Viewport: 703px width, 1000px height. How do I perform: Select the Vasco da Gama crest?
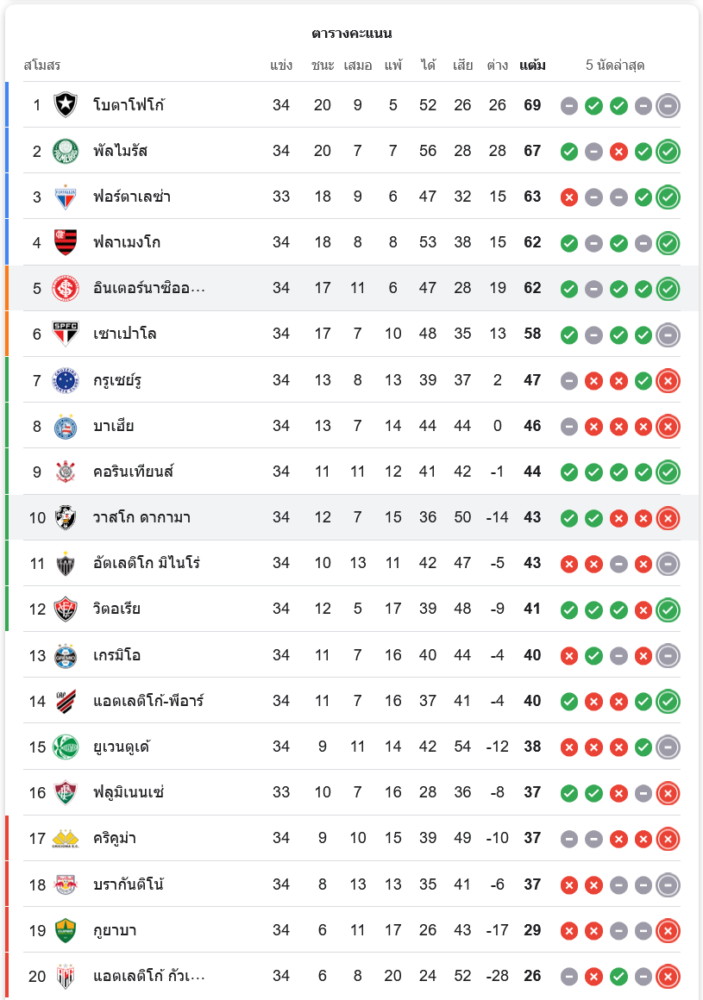(65, 517)
